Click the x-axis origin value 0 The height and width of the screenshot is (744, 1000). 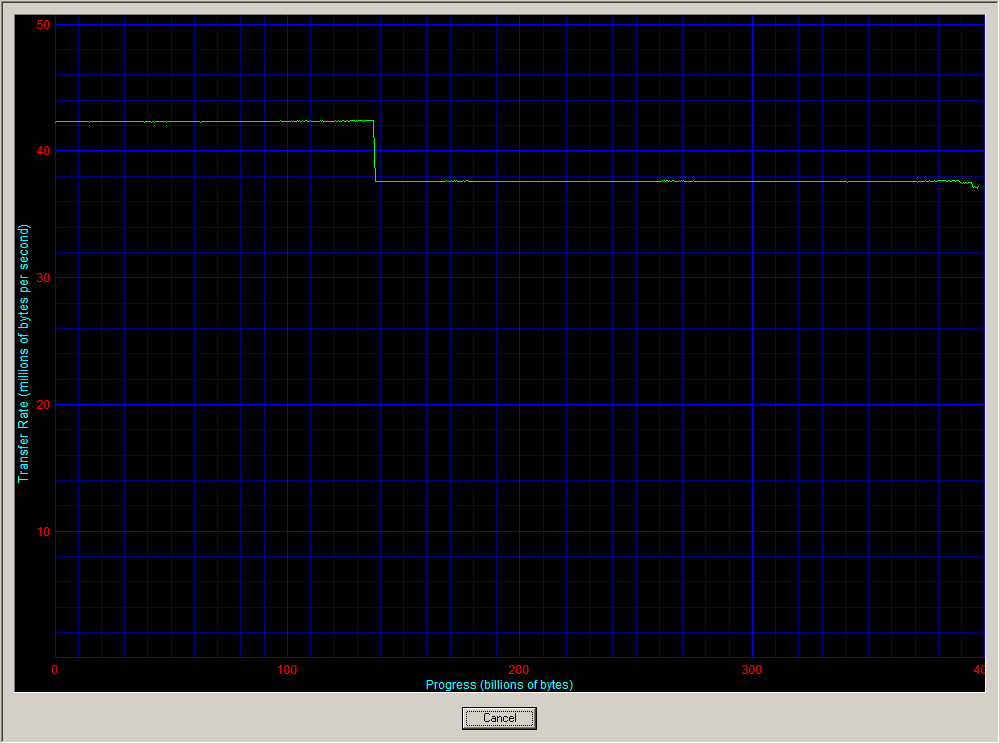coord(55,669)
